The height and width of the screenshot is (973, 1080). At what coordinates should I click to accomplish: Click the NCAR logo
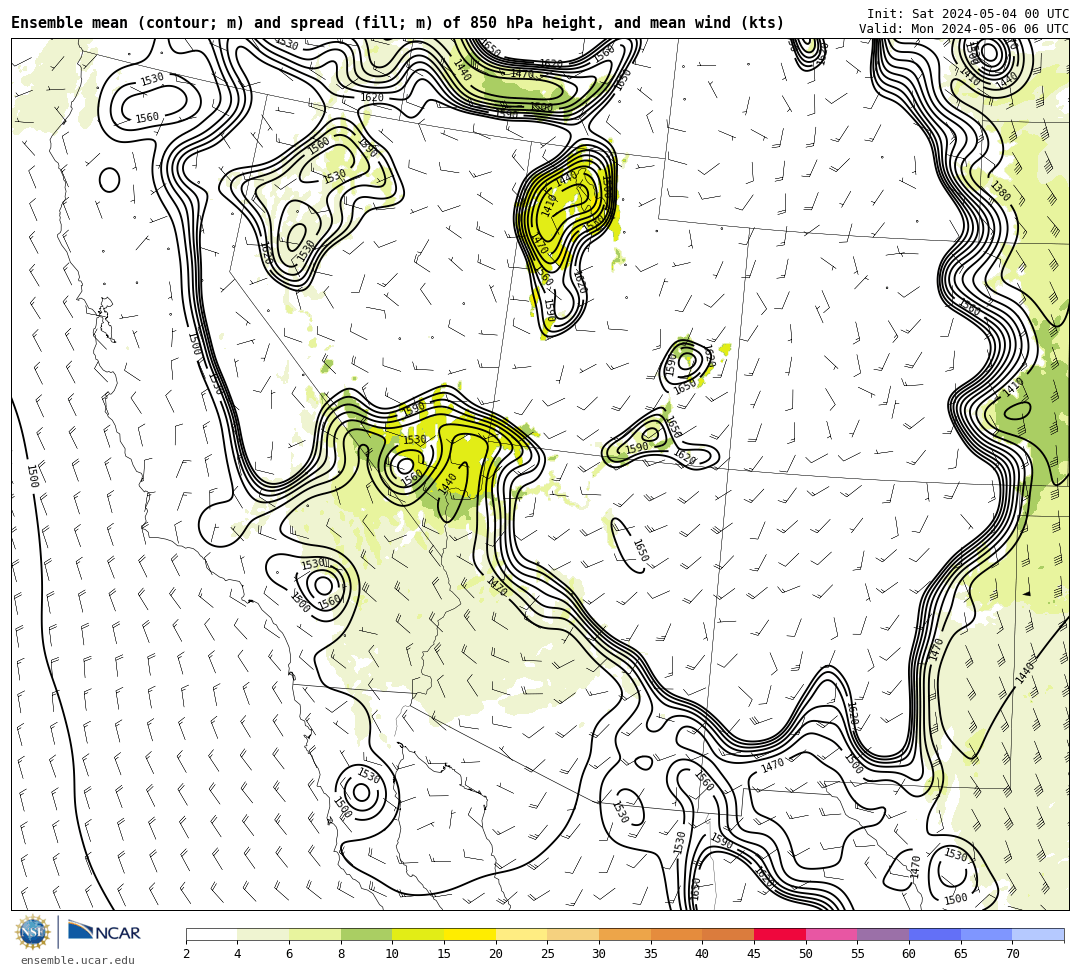coord(104,932)
